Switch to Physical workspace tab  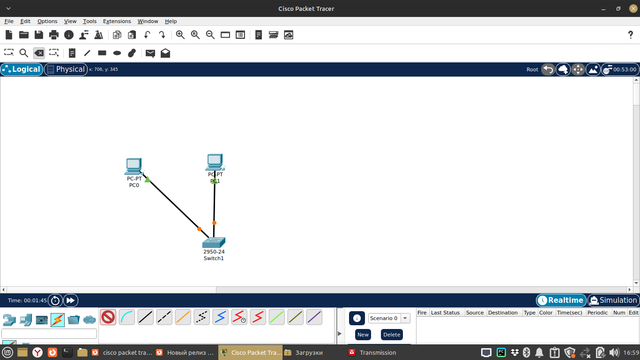coord(66,69)
